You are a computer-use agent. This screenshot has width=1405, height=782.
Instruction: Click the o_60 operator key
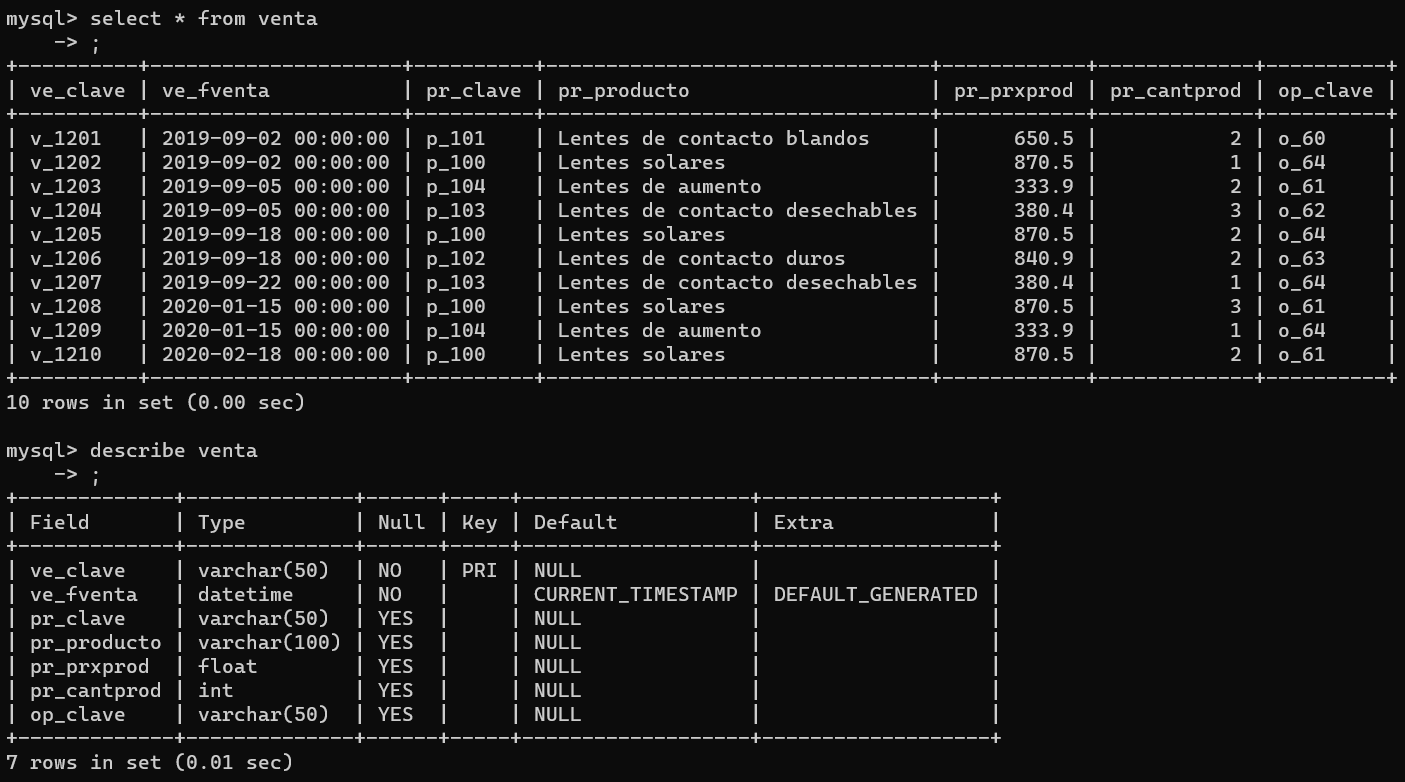1302,139
